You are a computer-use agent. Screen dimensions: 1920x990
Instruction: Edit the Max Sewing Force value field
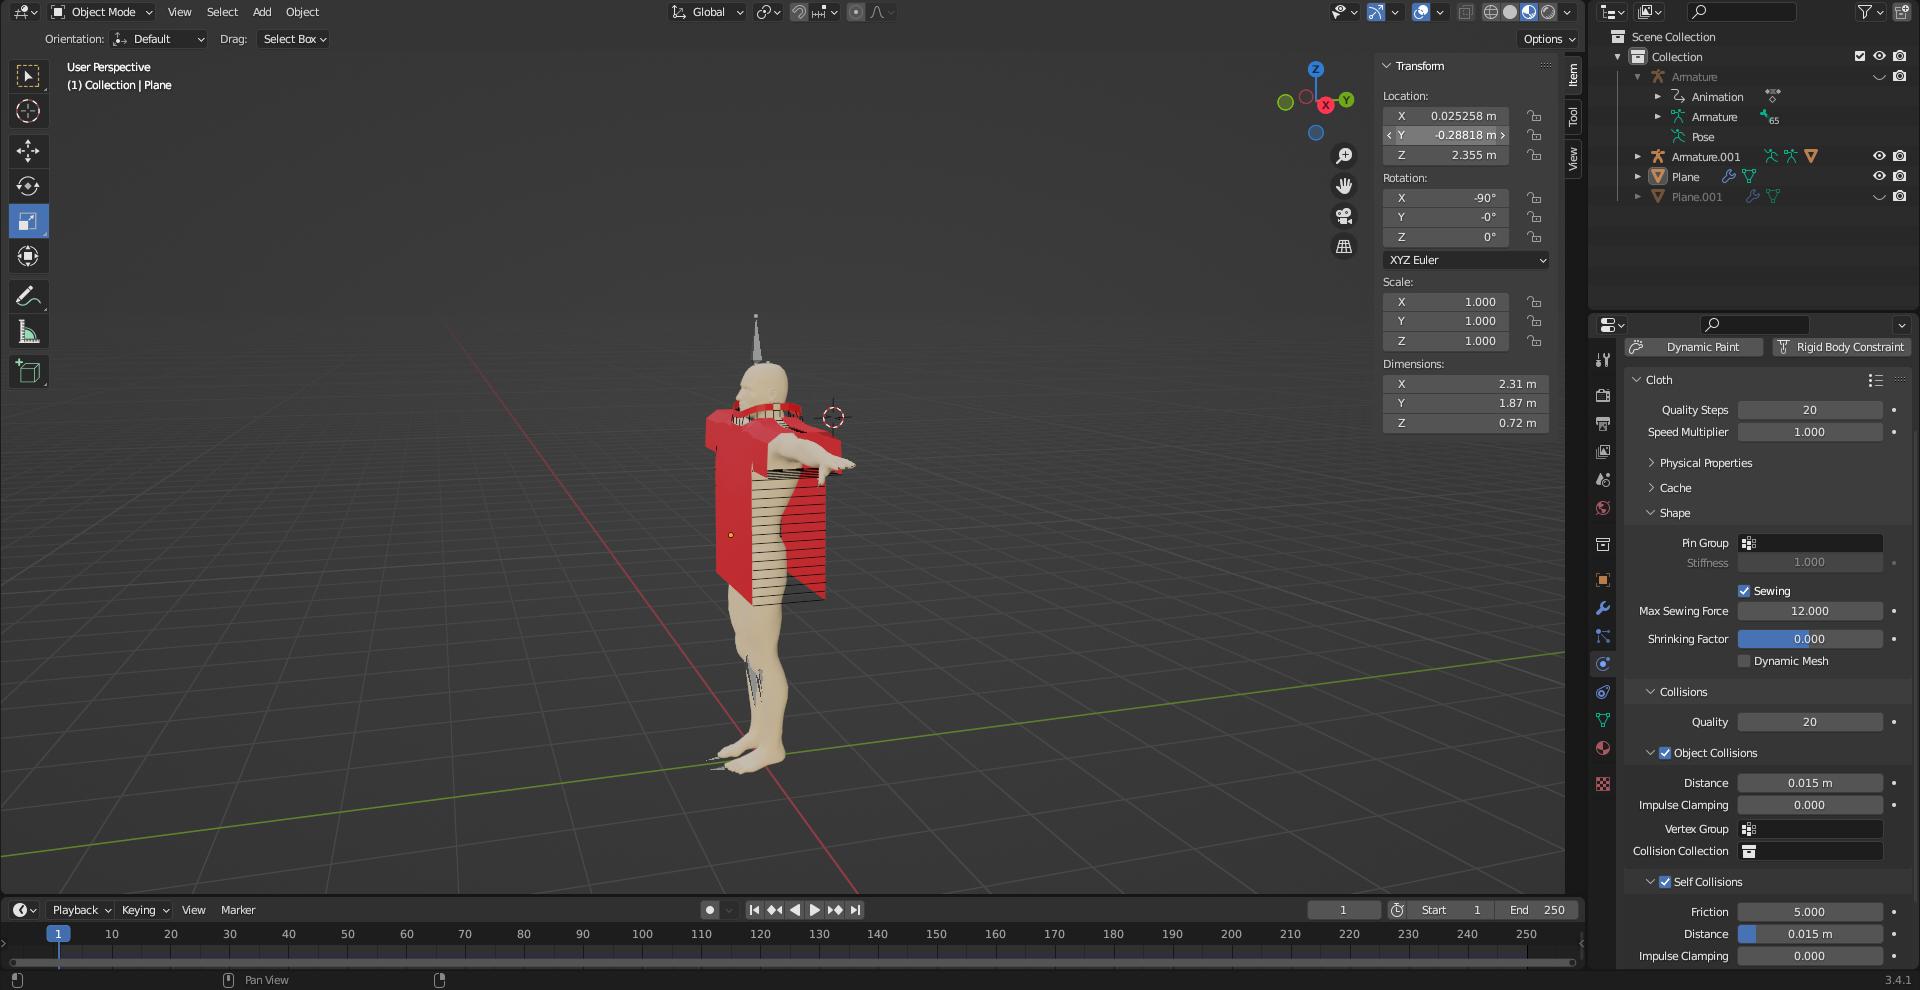pyautogui.click(x=1810, y=611)
